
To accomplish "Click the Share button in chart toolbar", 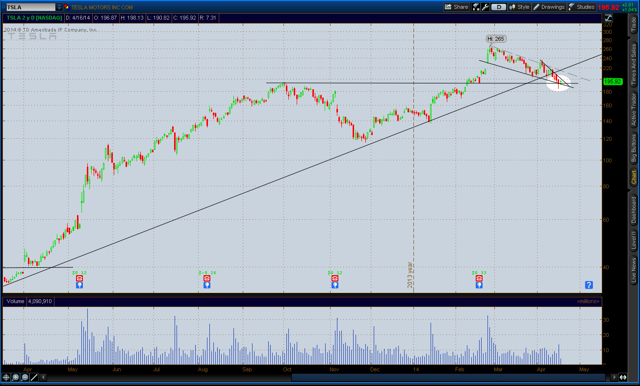I will (x=456, y=7).
